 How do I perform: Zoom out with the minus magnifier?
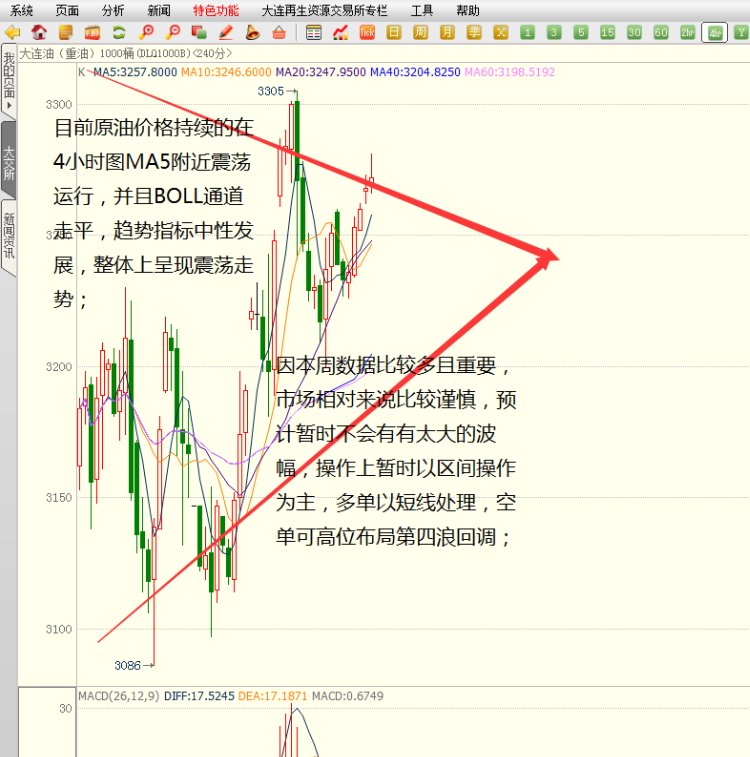172,33
